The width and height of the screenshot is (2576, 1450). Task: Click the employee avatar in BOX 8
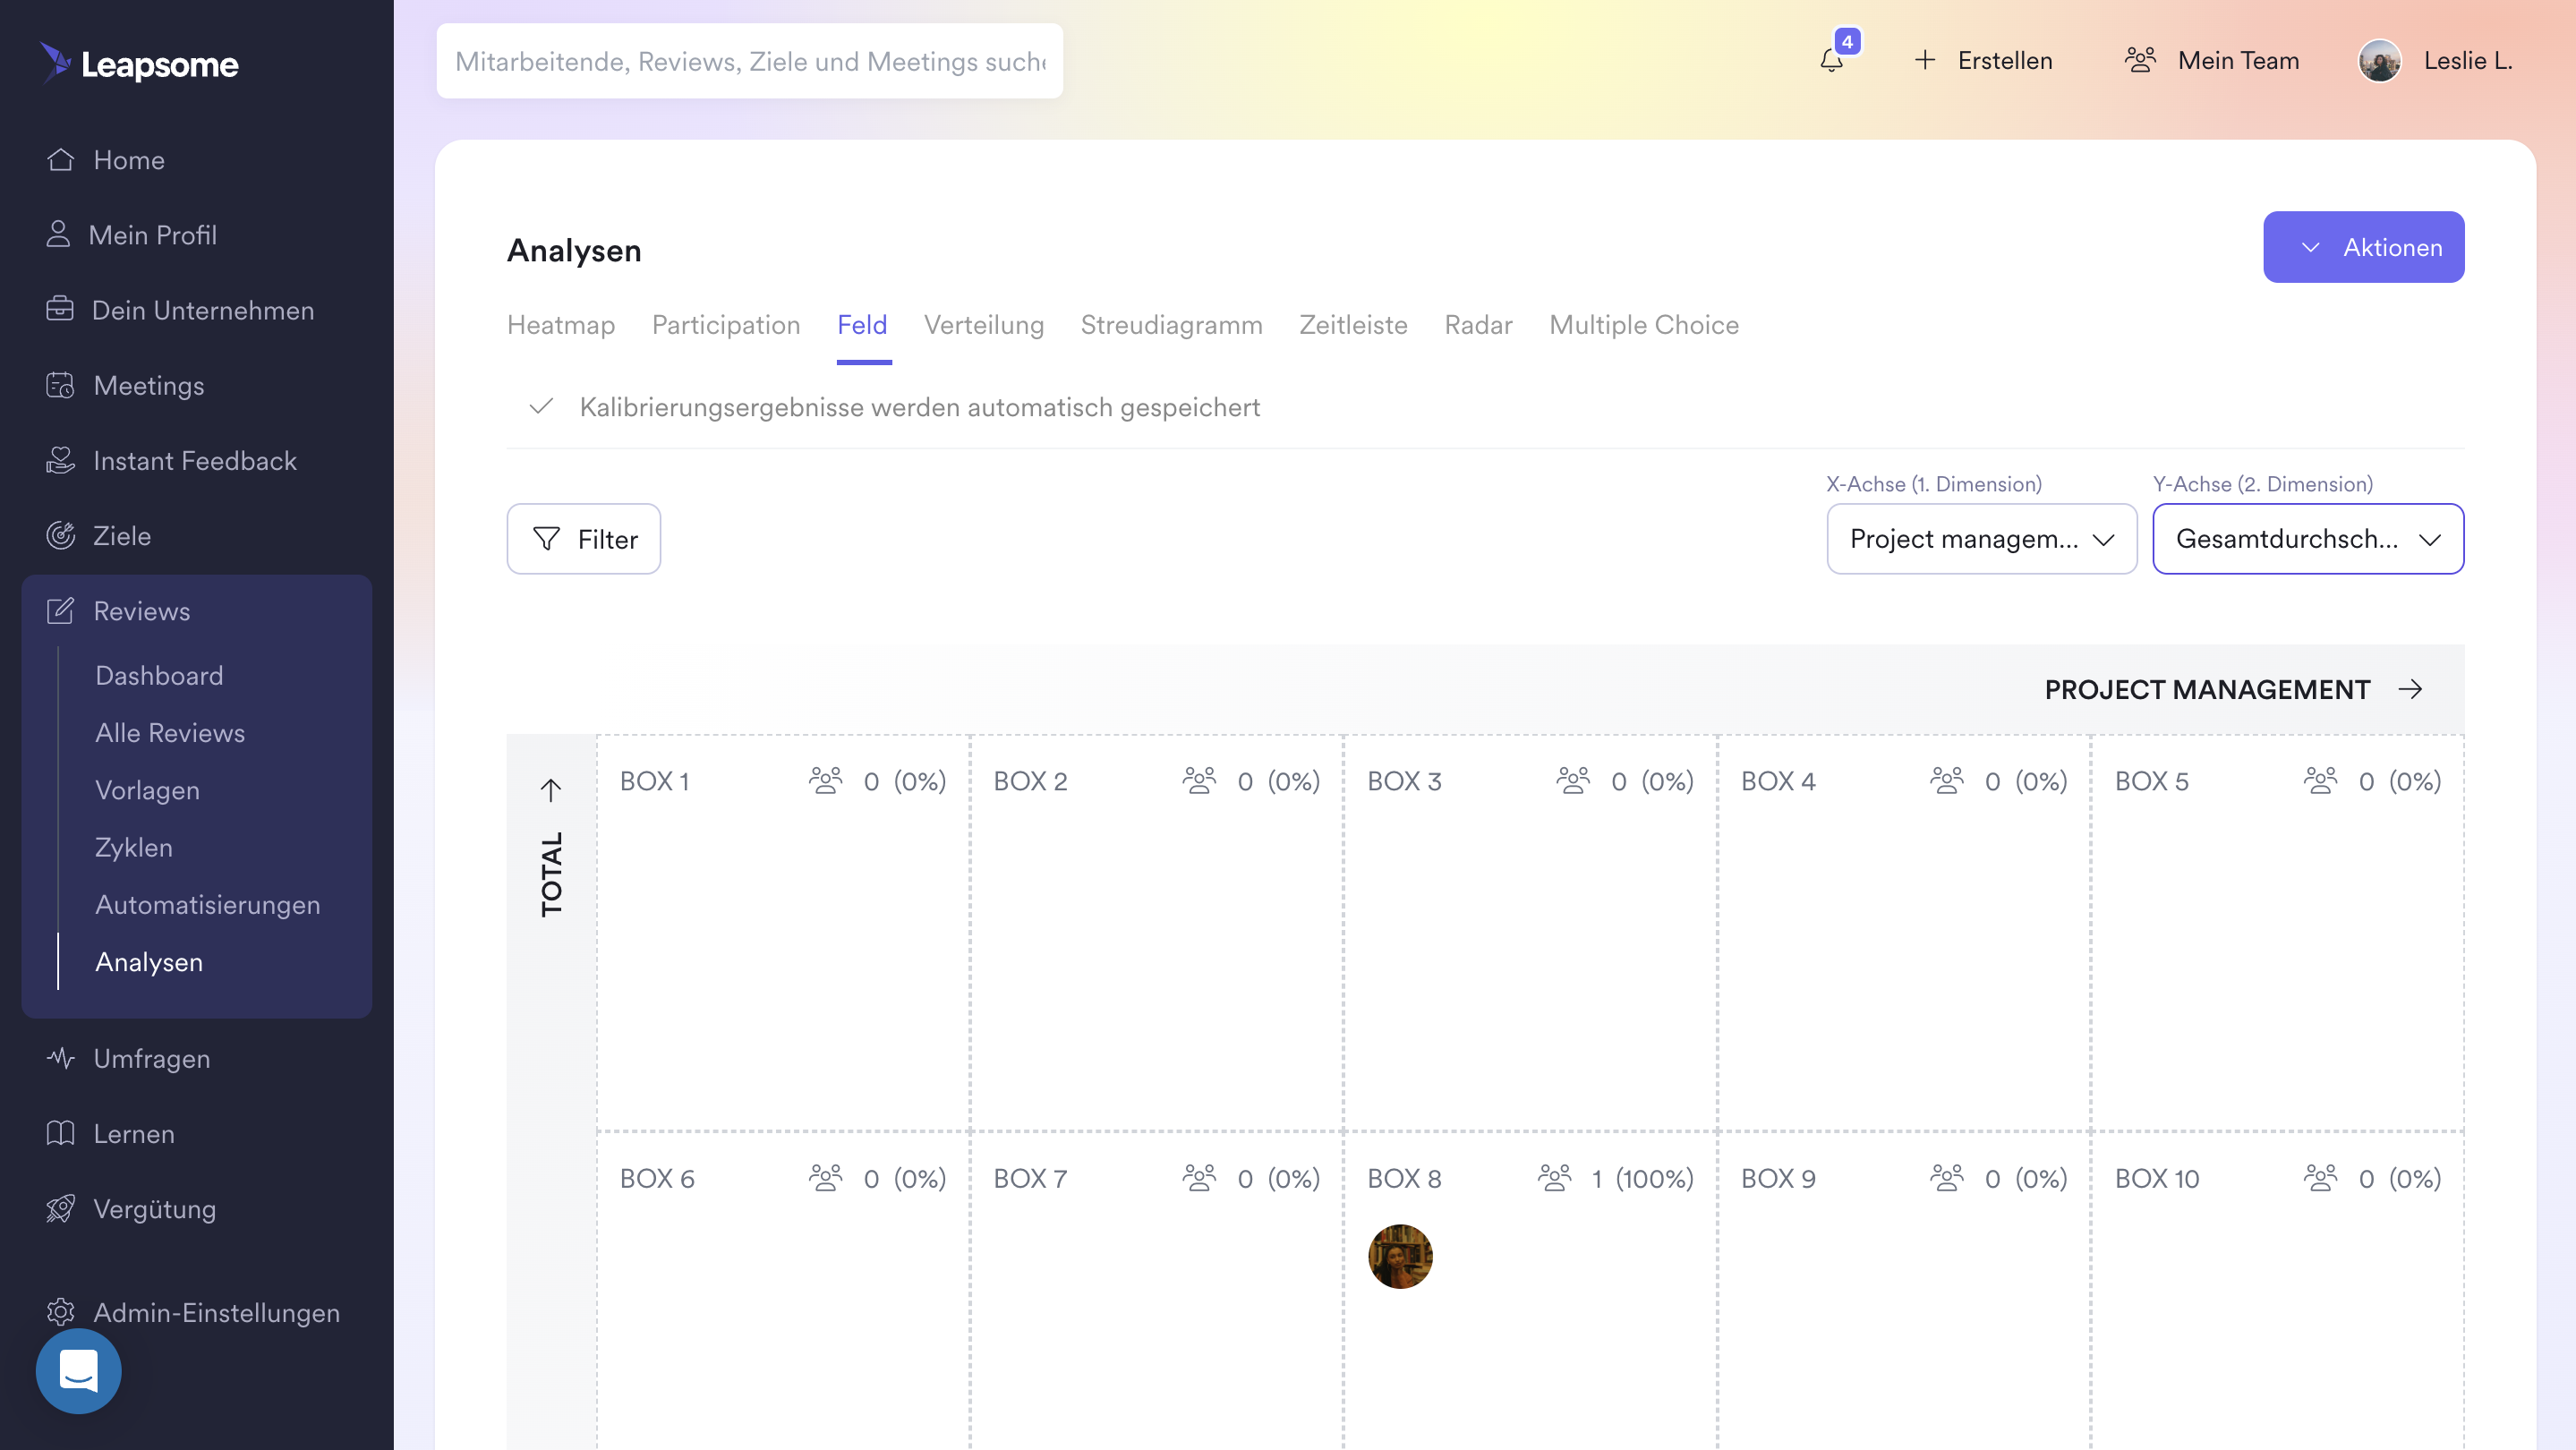pos(1400,1256)
